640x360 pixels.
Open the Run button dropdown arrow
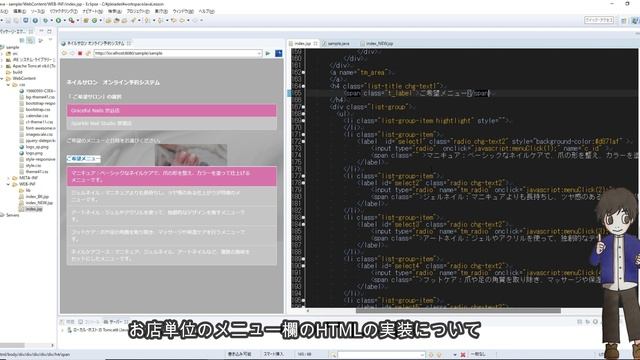(64, 20)
